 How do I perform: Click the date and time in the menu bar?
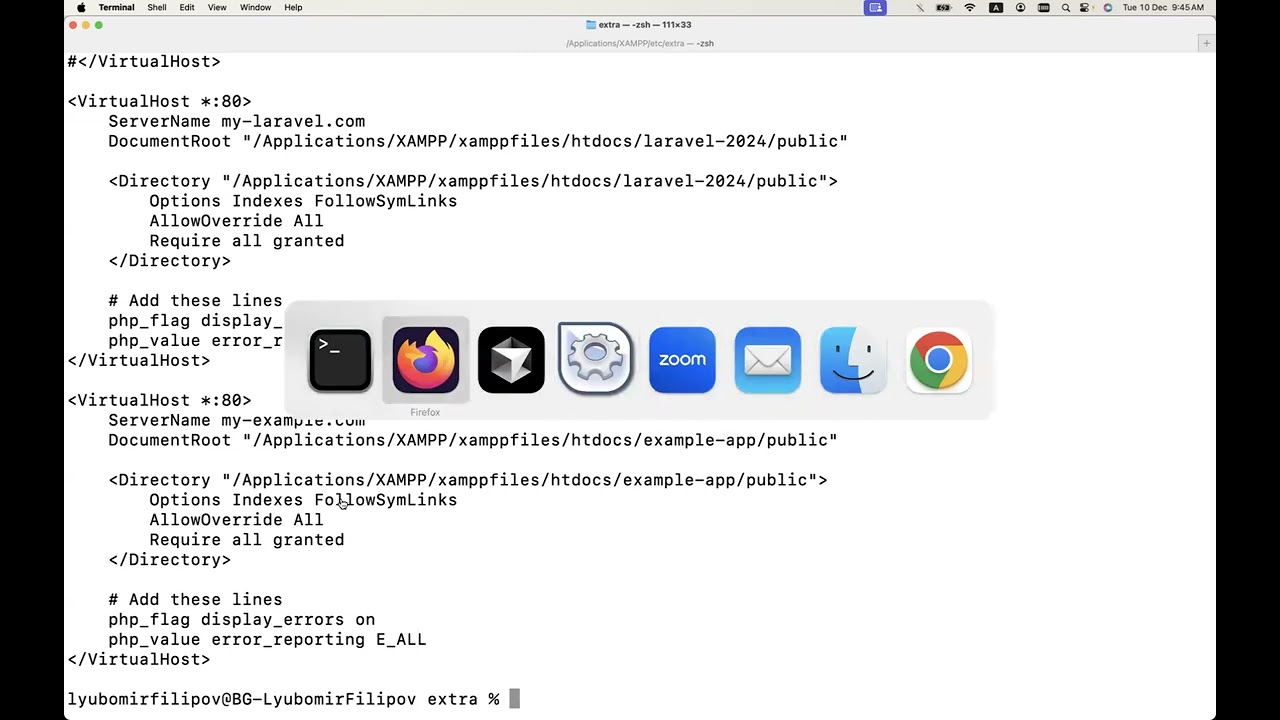tap(1163, 7)
